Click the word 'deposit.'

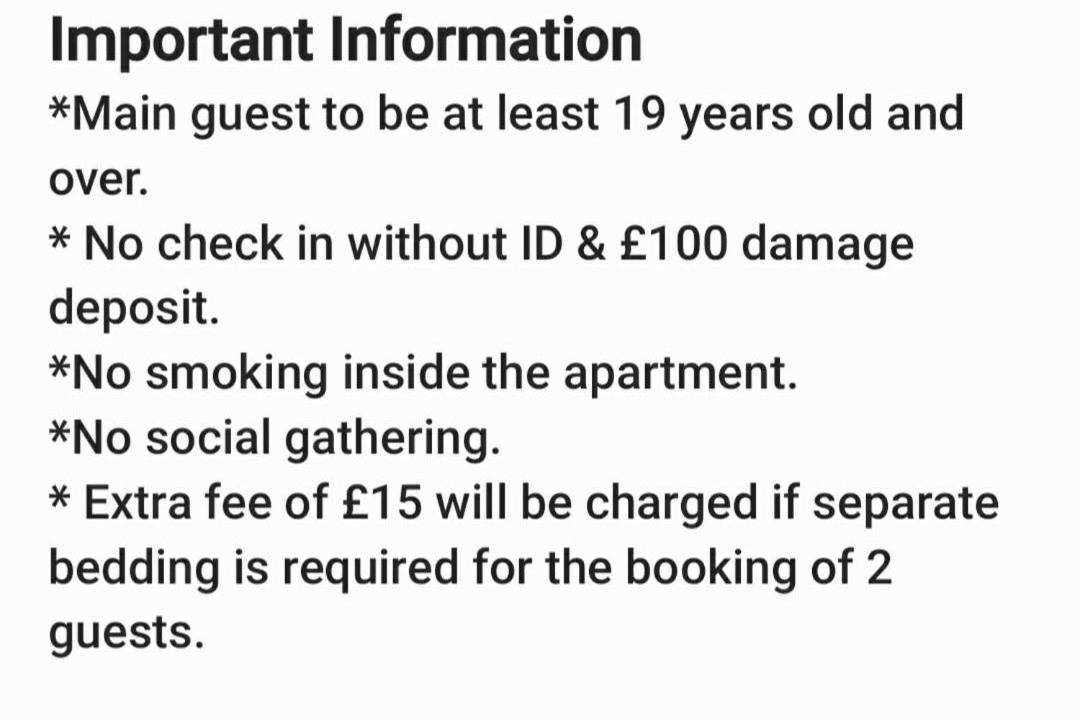click(134, 308)
